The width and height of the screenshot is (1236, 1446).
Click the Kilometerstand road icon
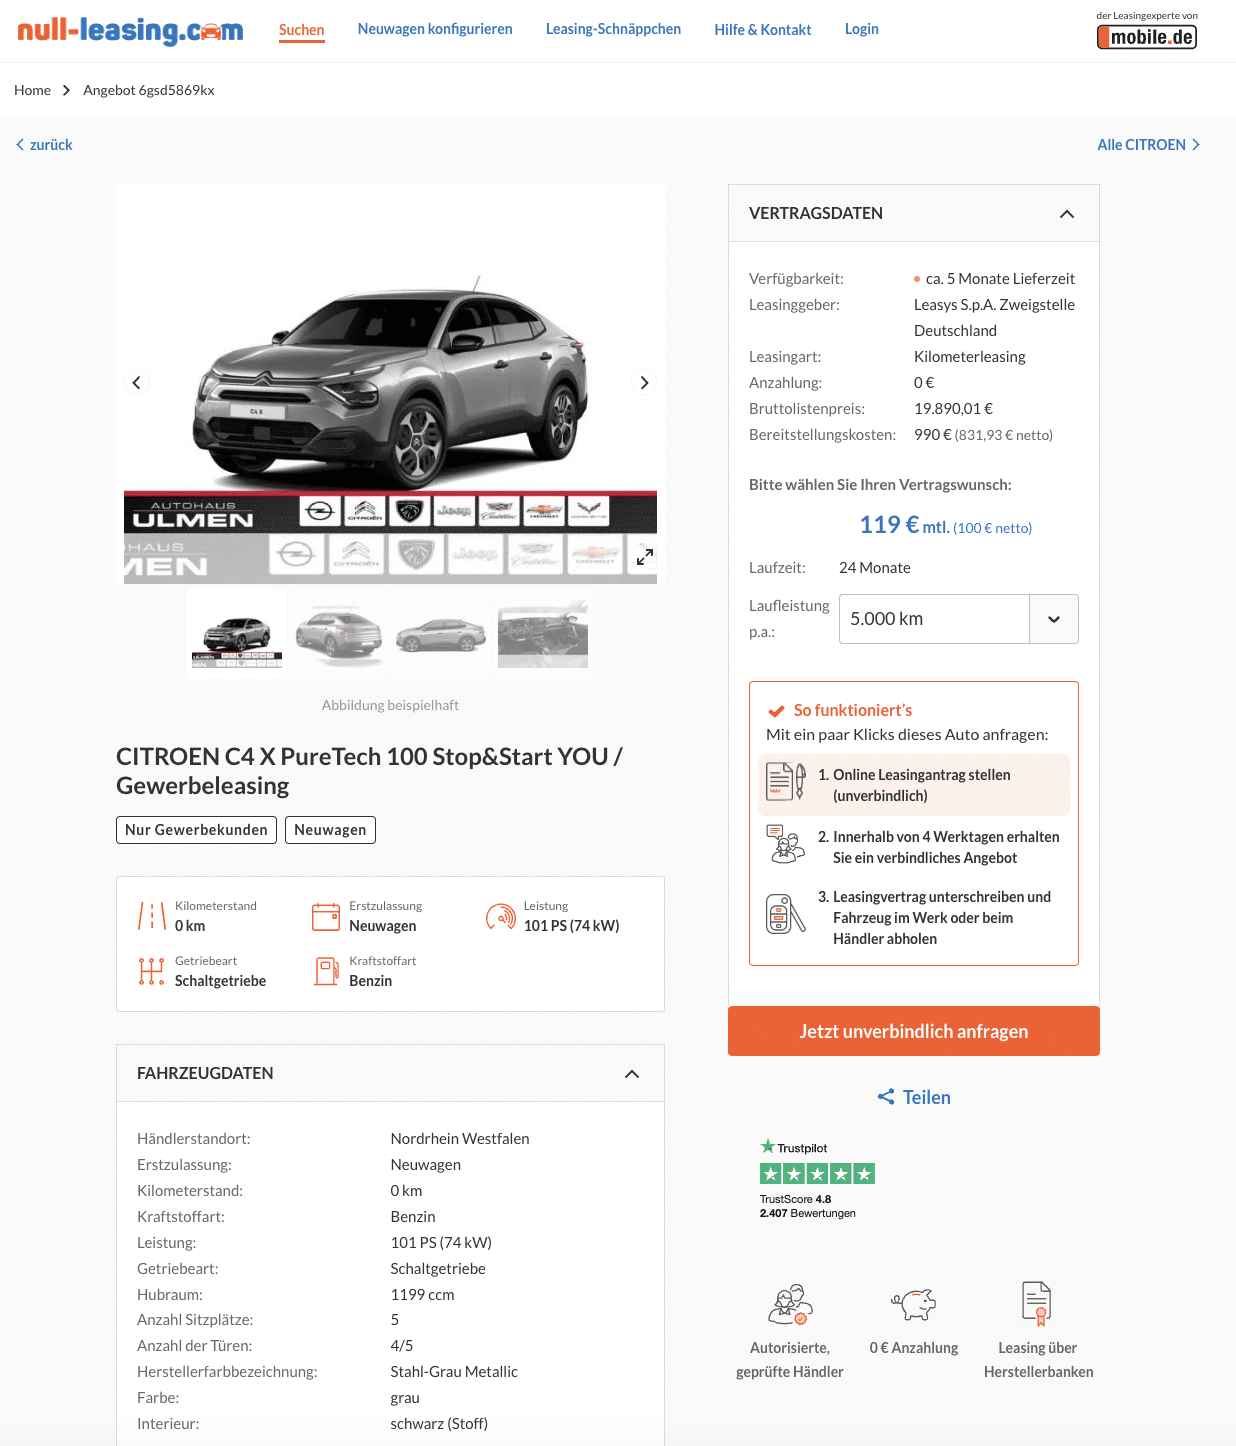(x=152, y=916)
